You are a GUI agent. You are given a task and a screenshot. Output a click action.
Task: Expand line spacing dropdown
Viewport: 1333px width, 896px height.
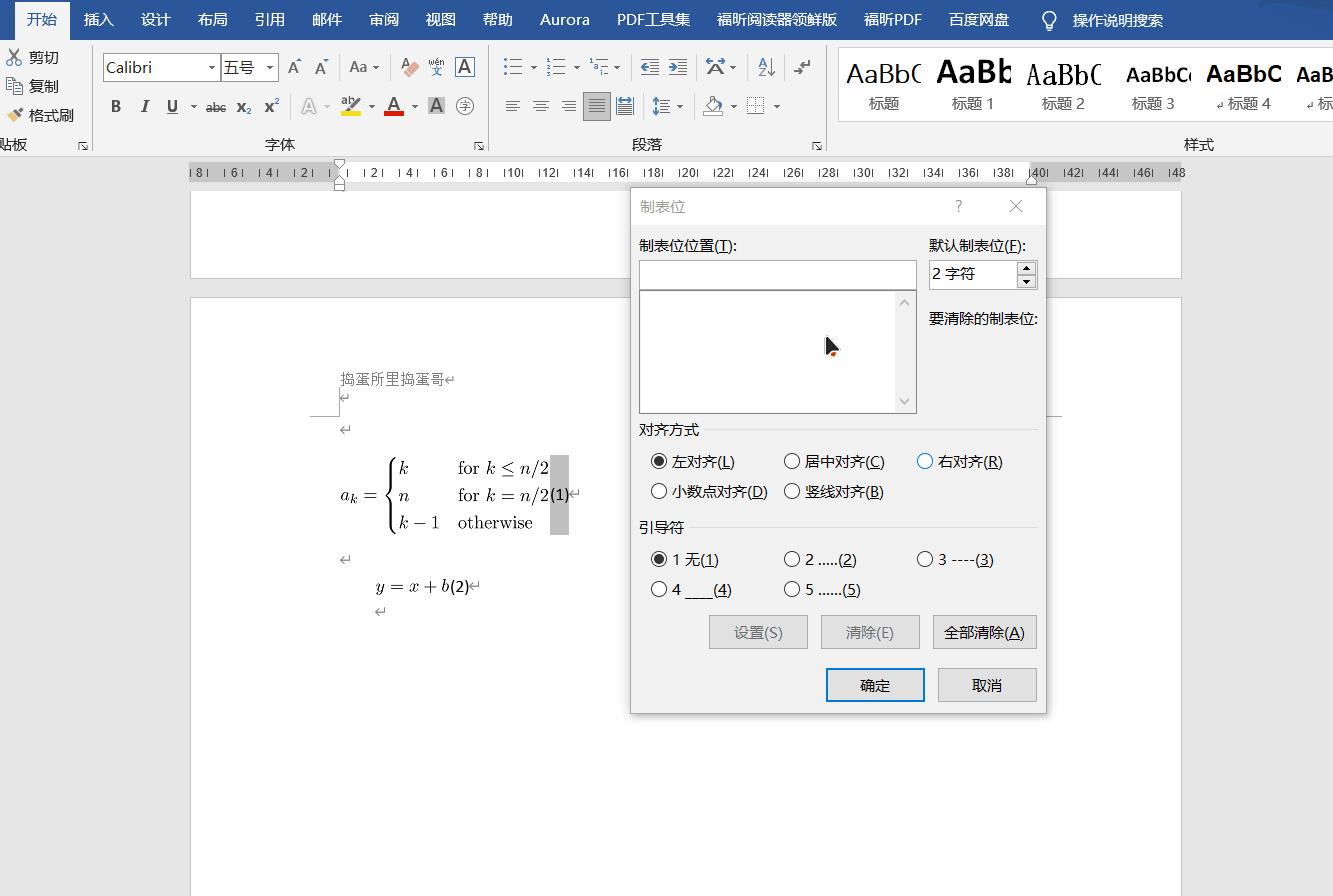(679, 106)
